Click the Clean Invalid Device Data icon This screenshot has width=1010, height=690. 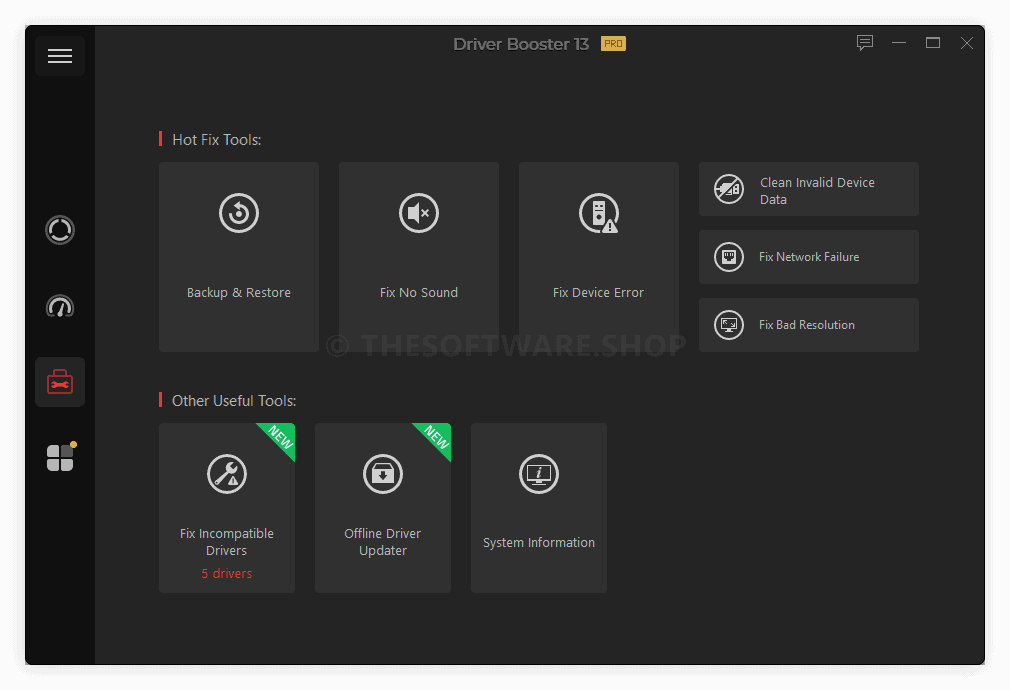729,190
